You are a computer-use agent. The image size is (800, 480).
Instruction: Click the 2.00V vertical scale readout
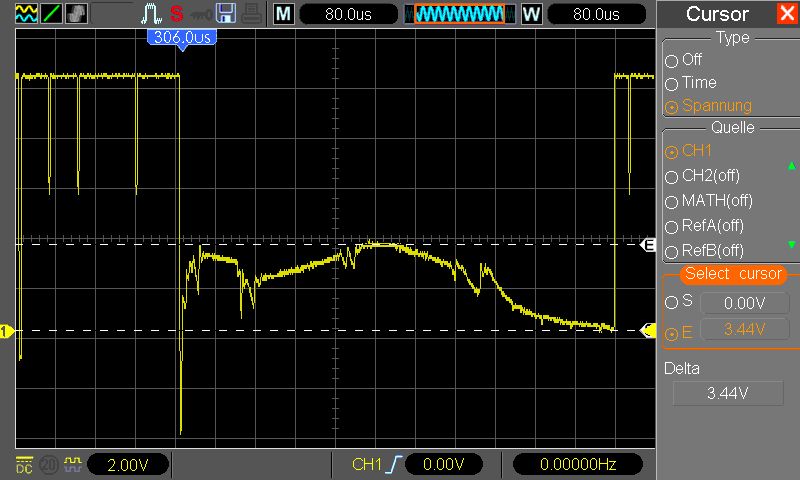[x=128, y=465]
